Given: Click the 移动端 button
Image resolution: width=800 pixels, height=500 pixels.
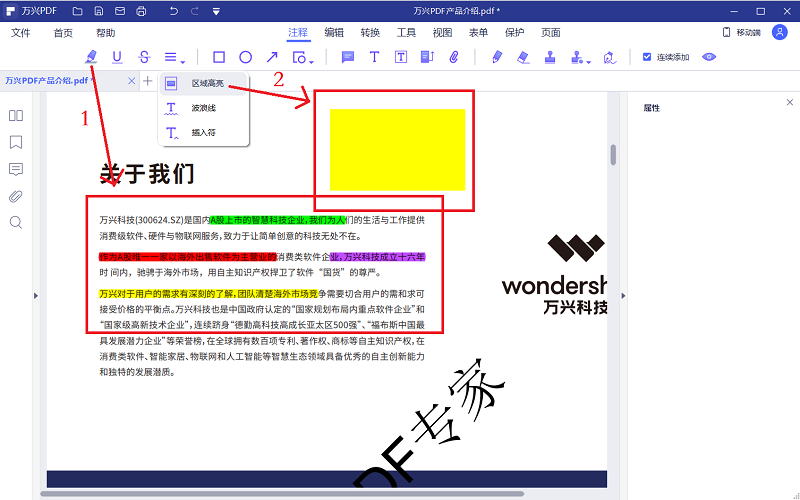Looking at the screenshot, I should pyautogui.click(x=741, y=33).
